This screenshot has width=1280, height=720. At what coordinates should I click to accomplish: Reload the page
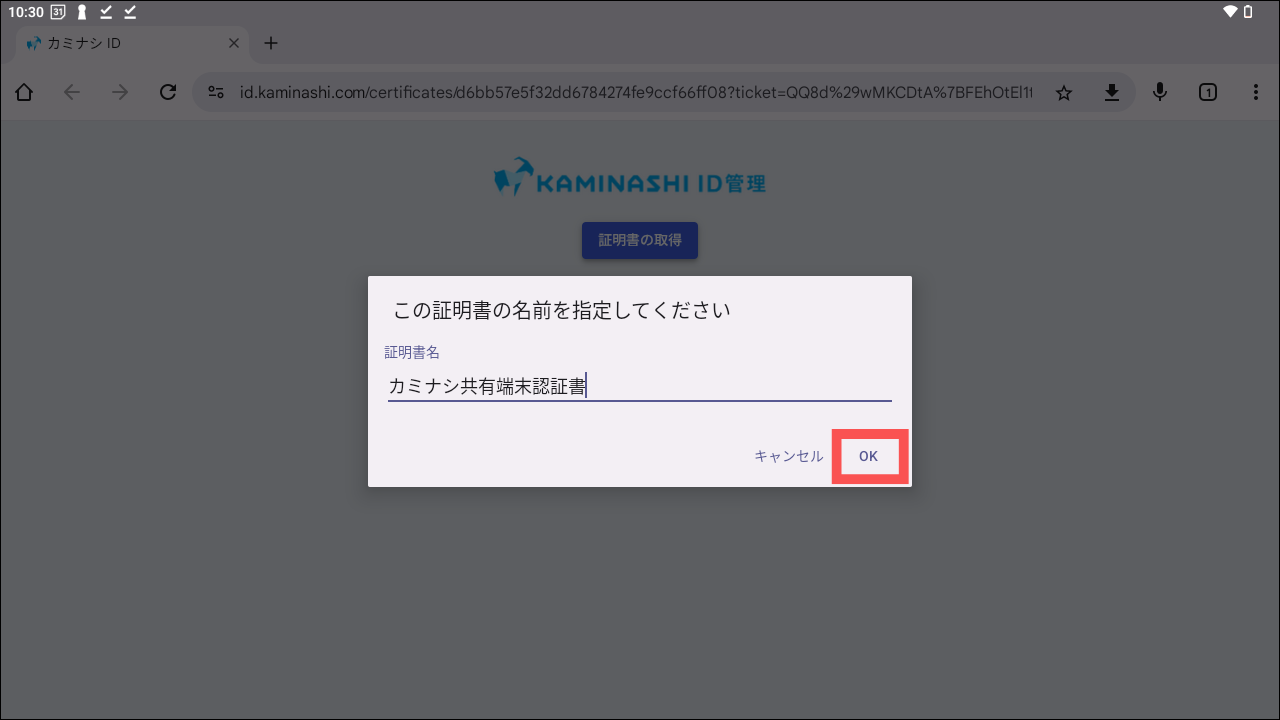coord(168,92)
